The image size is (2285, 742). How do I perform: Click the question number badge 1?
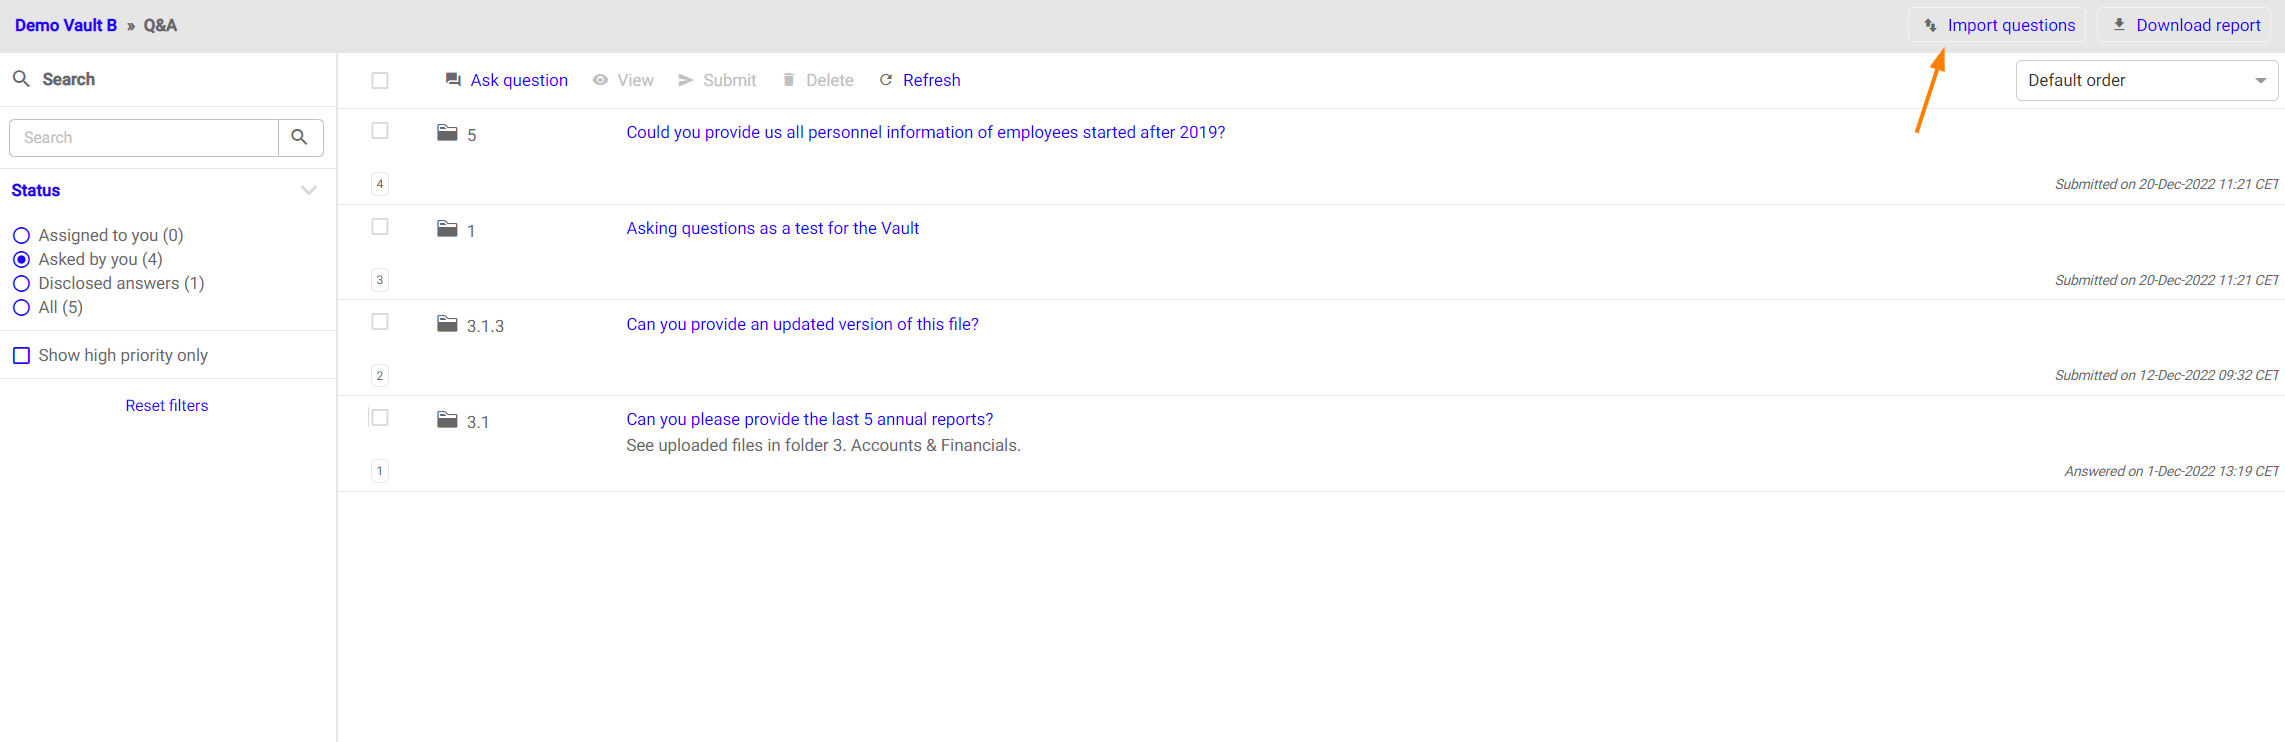pos(380,471)
